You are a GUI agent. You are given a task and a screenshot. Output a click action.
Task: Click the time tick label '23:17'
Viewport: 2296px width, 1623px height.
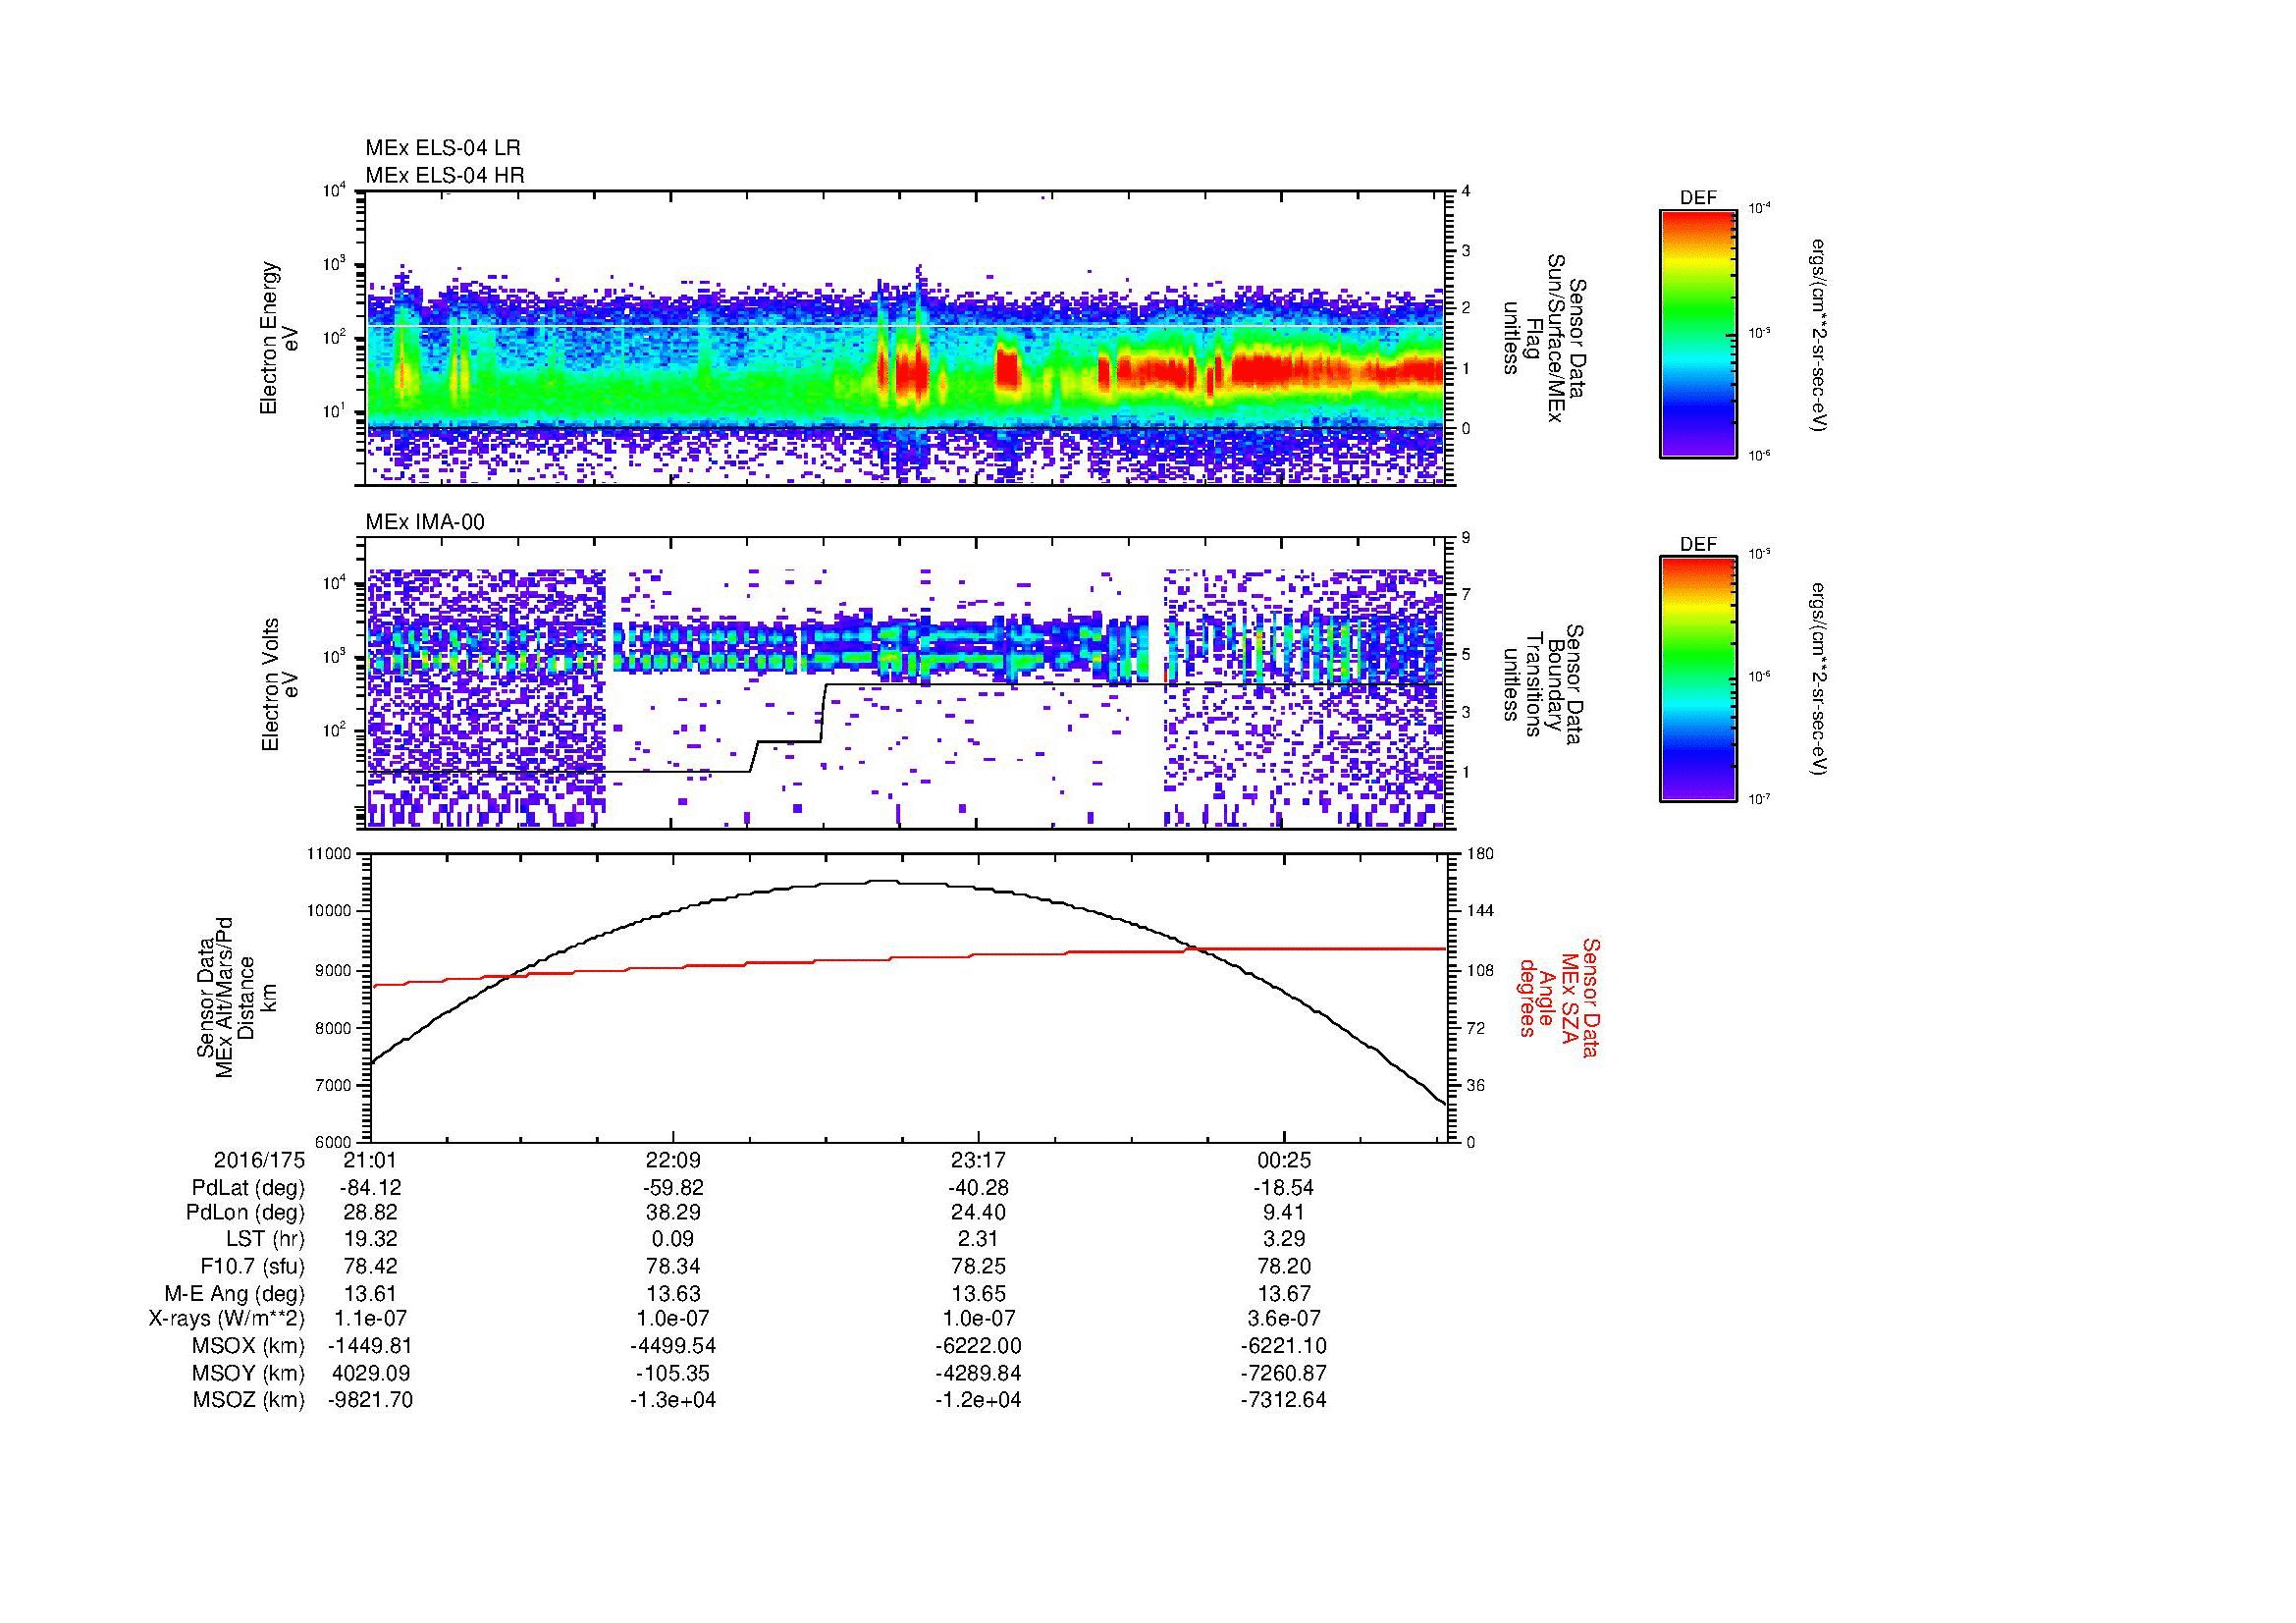[978, 1160]
